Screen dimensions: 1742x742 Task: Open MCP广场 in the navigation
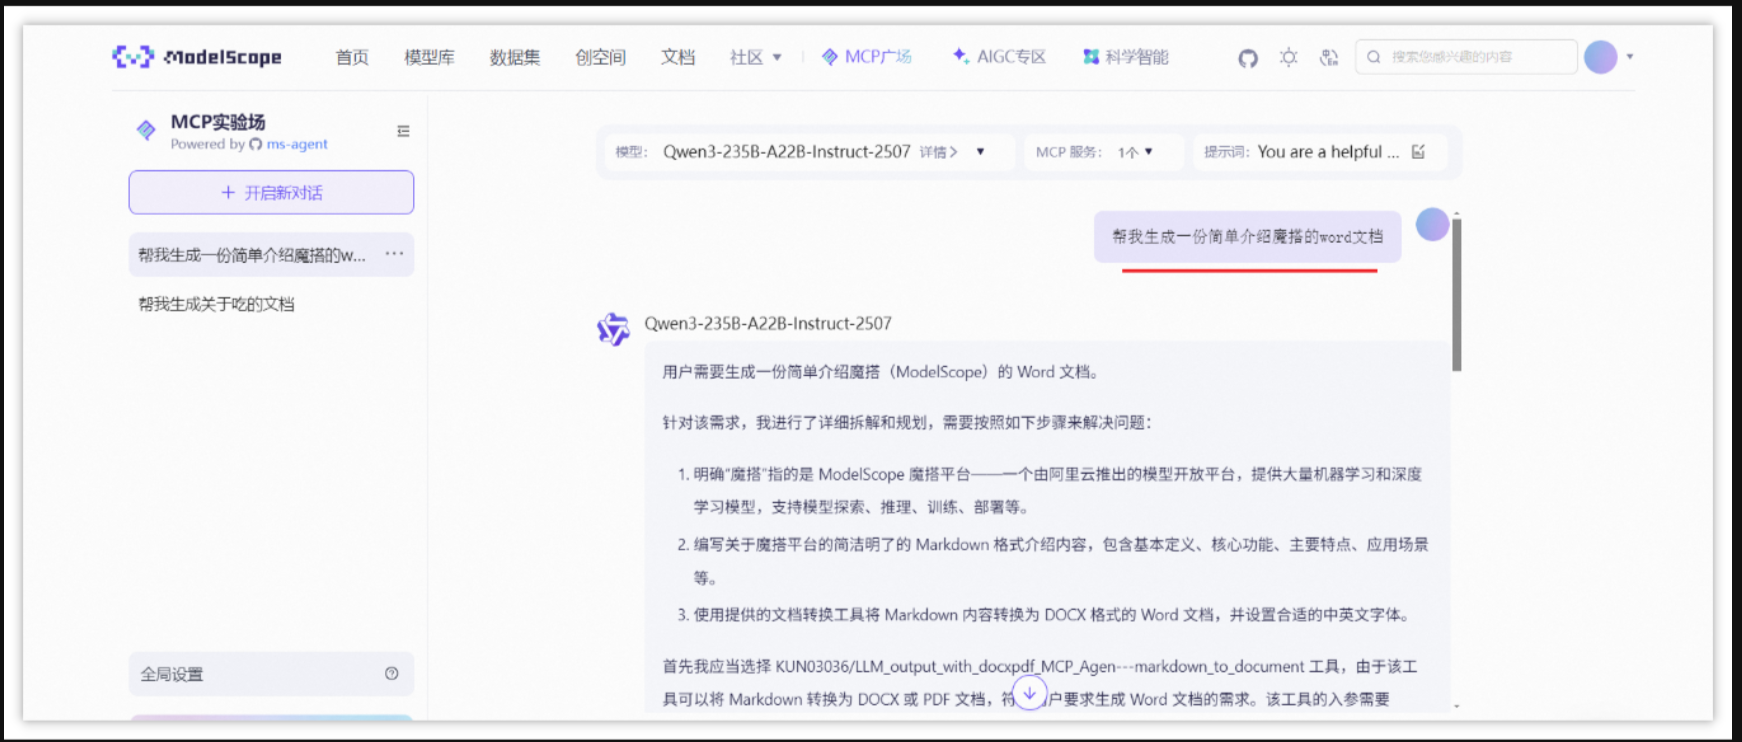pos(867,57)
